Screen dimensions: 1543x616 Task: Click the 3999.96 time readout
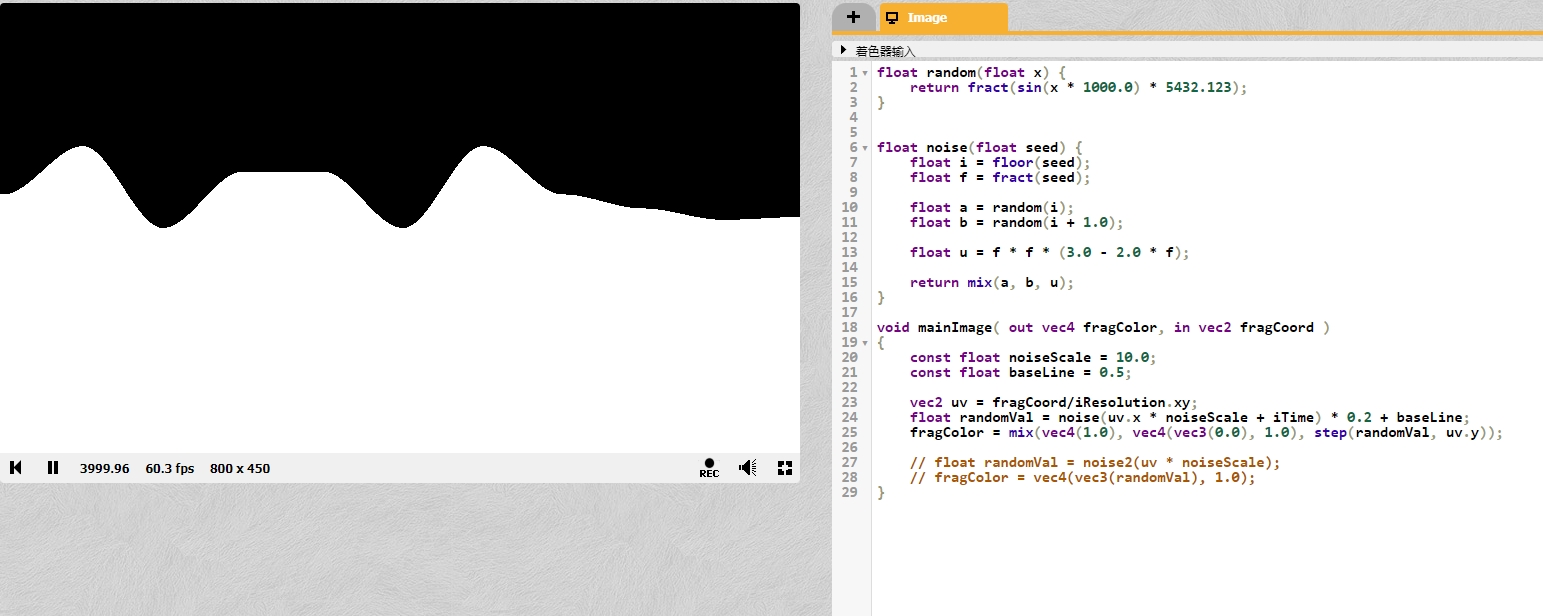click(x=104, y=468)
